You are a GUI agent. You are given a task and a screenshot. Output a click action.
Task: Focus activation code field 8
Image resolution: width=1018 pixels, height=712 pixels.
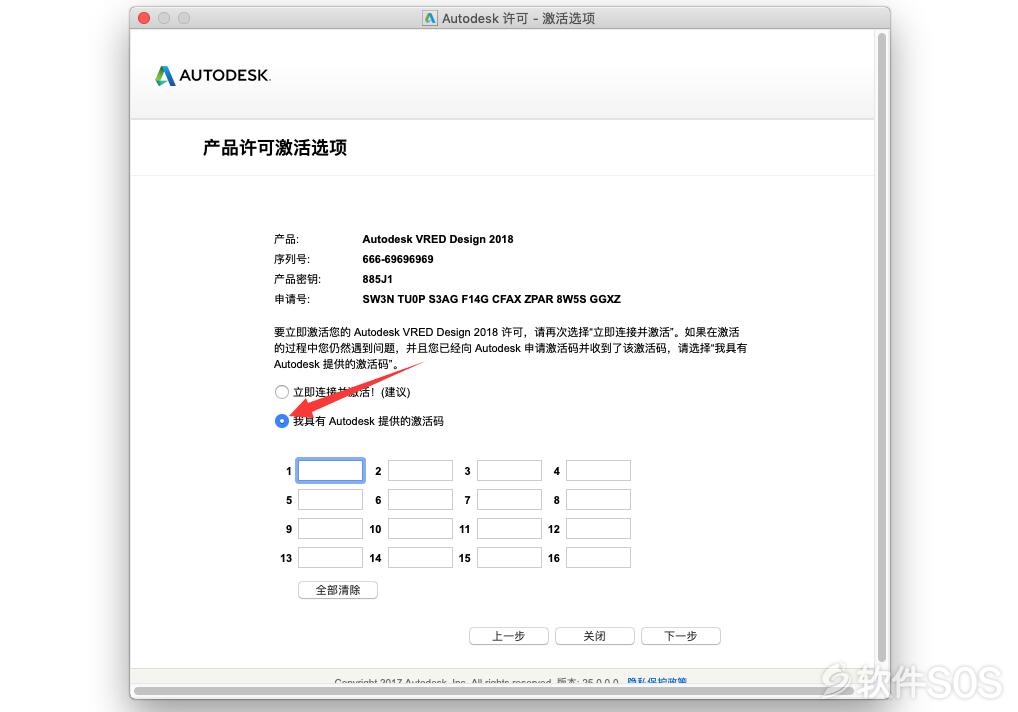[x=598, y=500]
